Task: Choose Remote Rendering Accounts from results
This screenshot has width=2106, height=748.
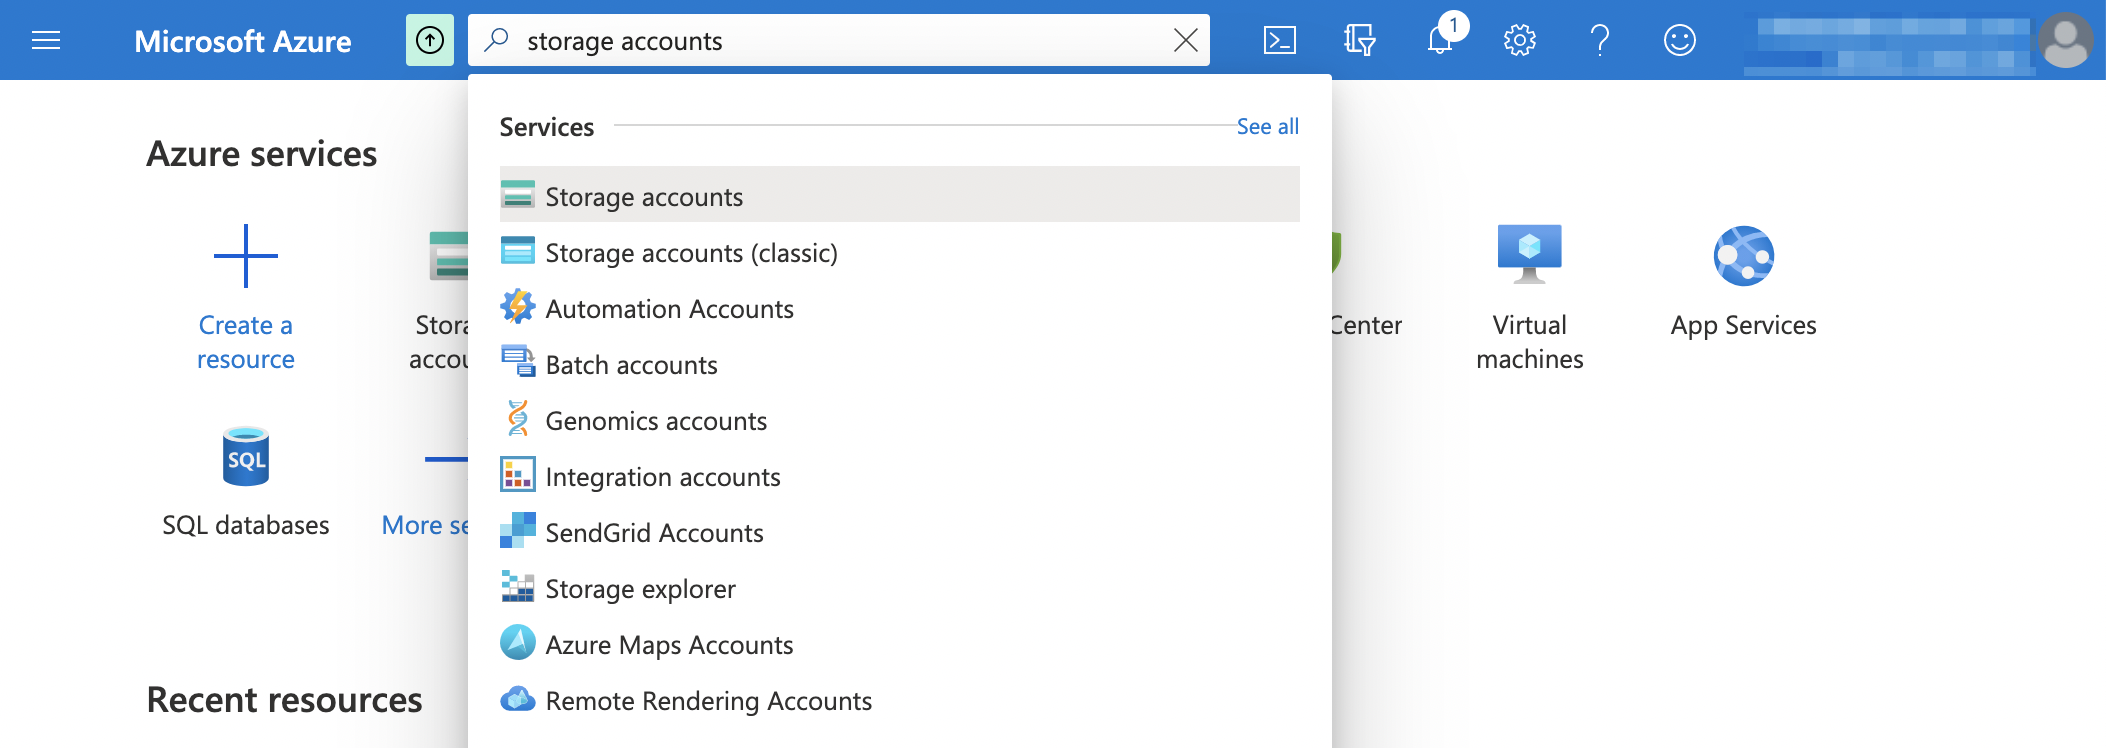Action: (900, 700)
